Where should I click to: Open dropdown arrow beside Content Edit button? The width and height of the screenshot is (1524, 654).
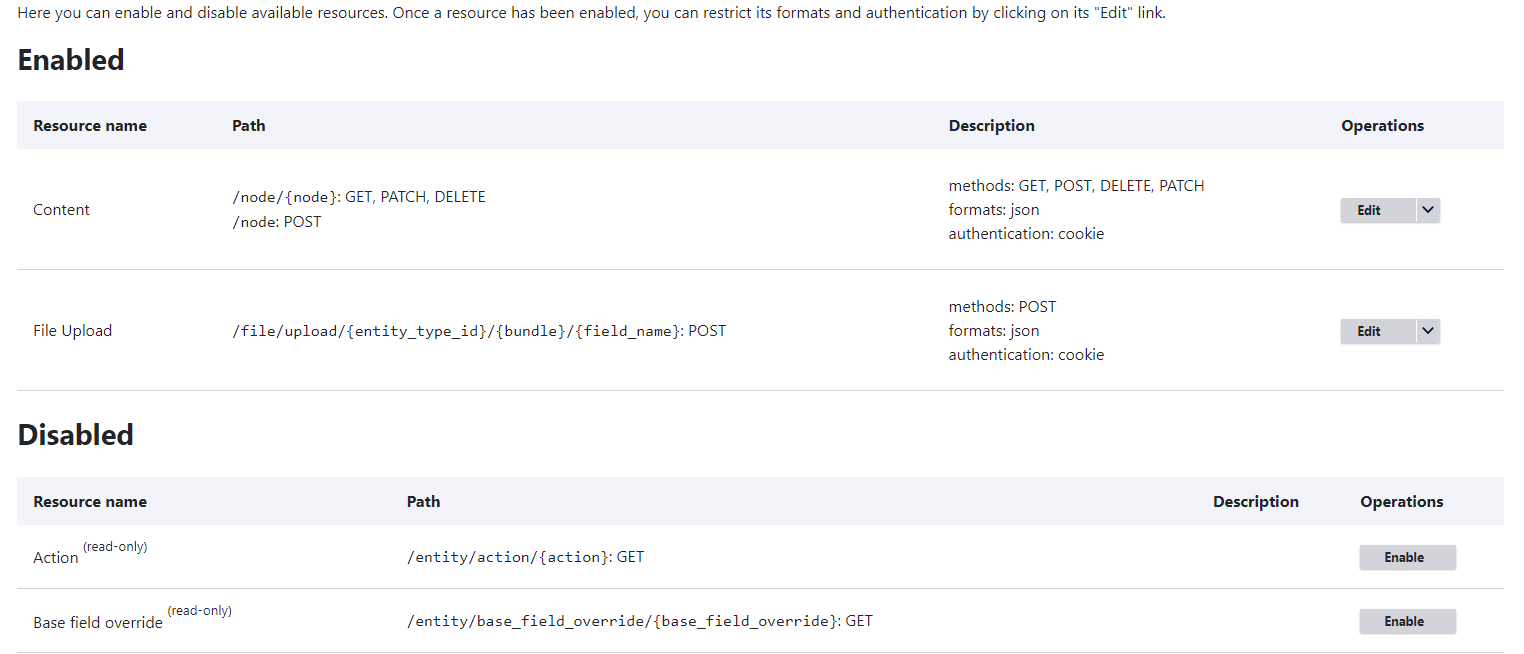(x=1428, y=210)
